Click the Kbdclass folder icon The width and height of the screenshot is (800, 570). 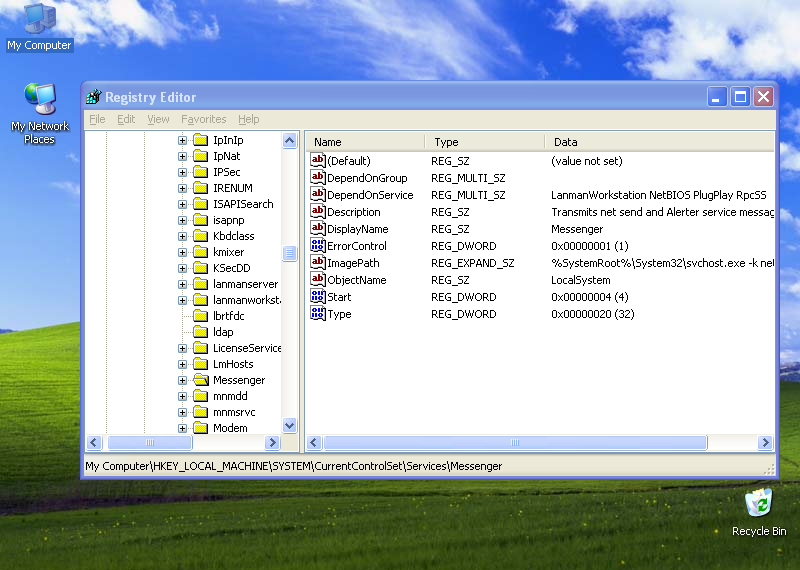click(x=201, y=236)
